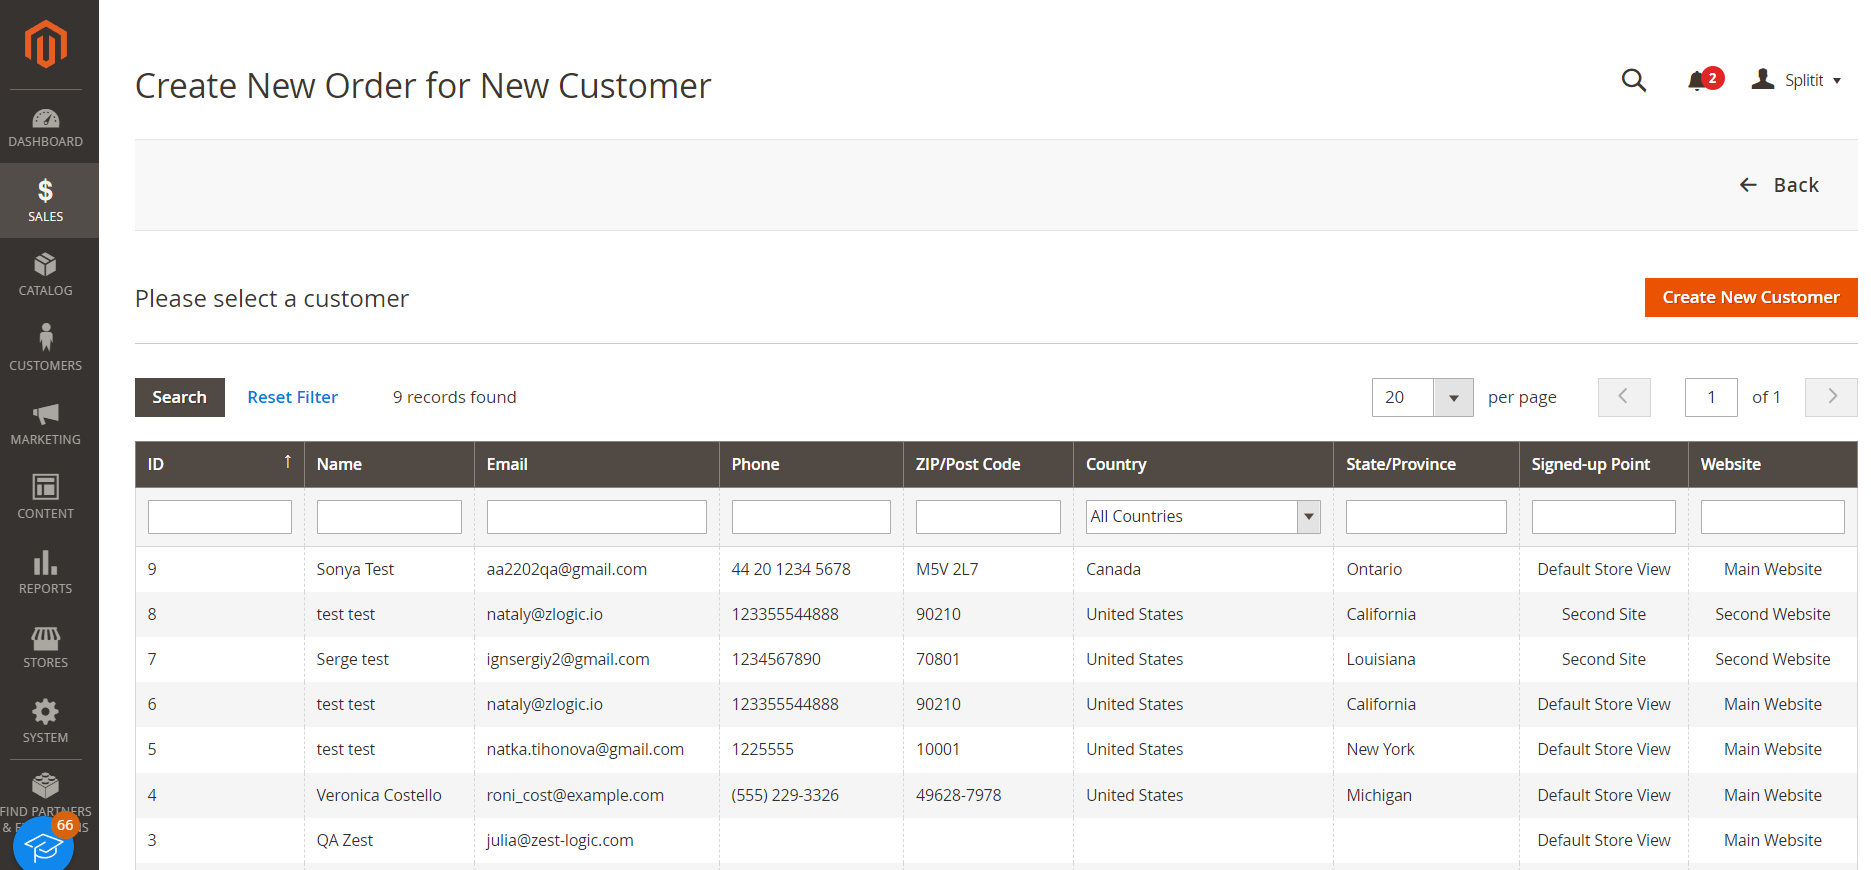Open the Sales sidebar menu
The height and width of the screenshot is (870, 1871).
[x=46, y=200]
